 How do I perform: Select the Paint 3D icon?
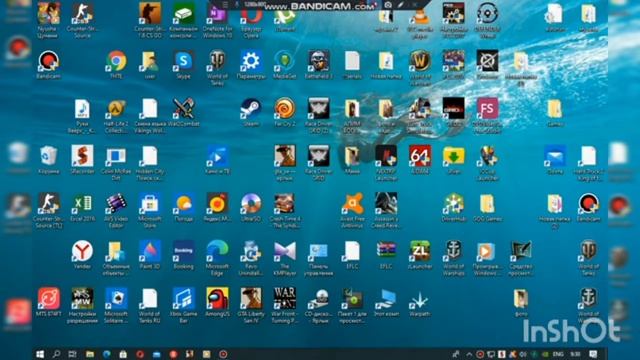pyautogui.click(x=150, y=251)
